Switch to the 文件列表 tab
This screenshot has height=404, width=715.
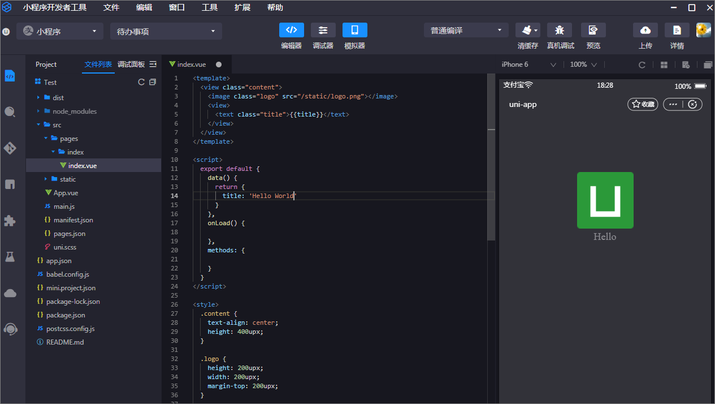point(98,64)
